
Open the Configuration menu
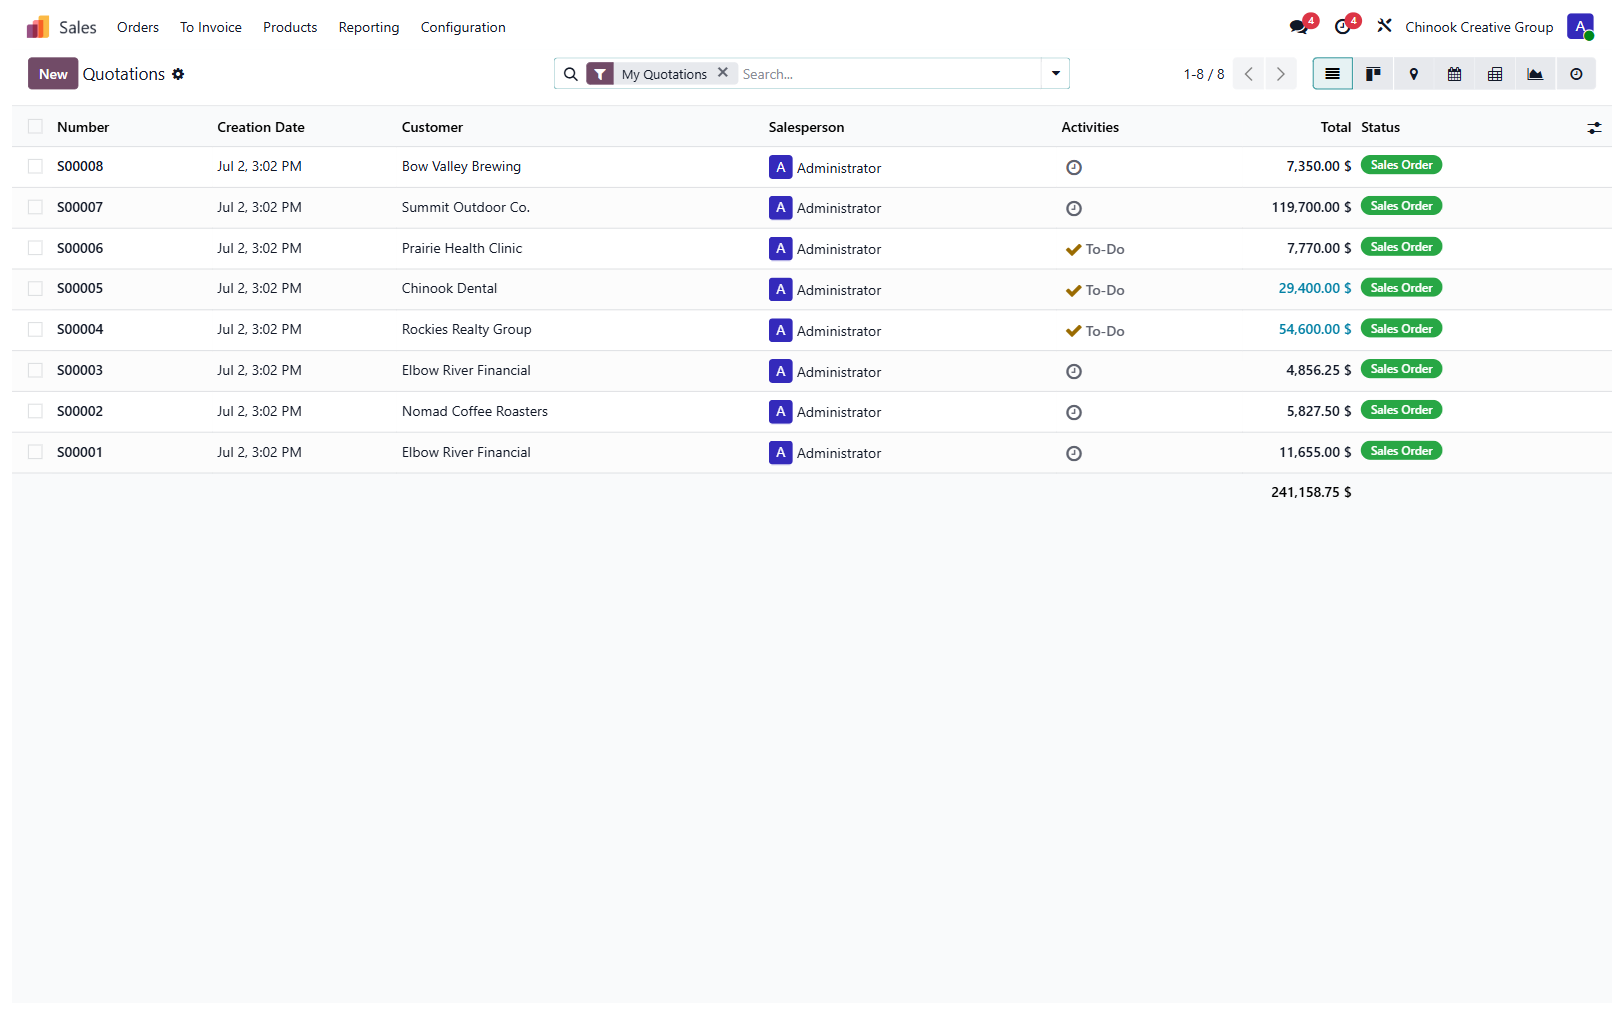coord(463,27)
